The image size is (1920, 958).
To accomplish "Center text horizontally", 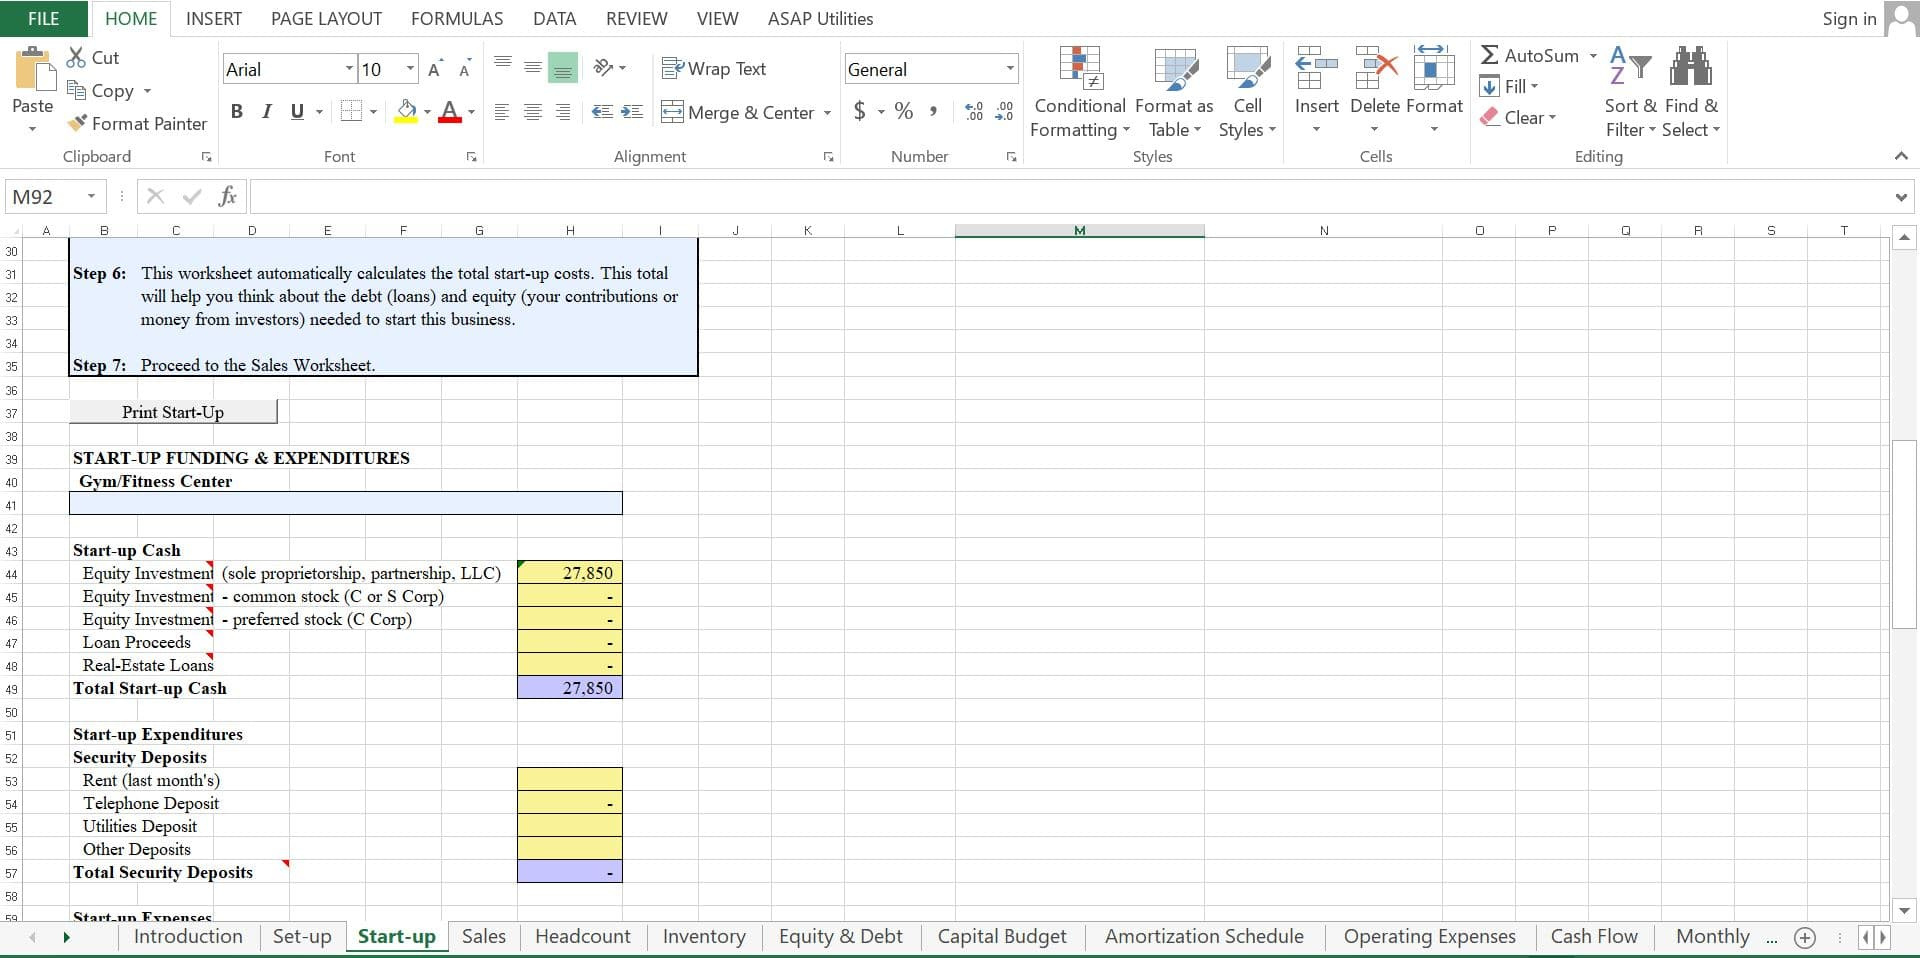I will click(x=533, y=111).
